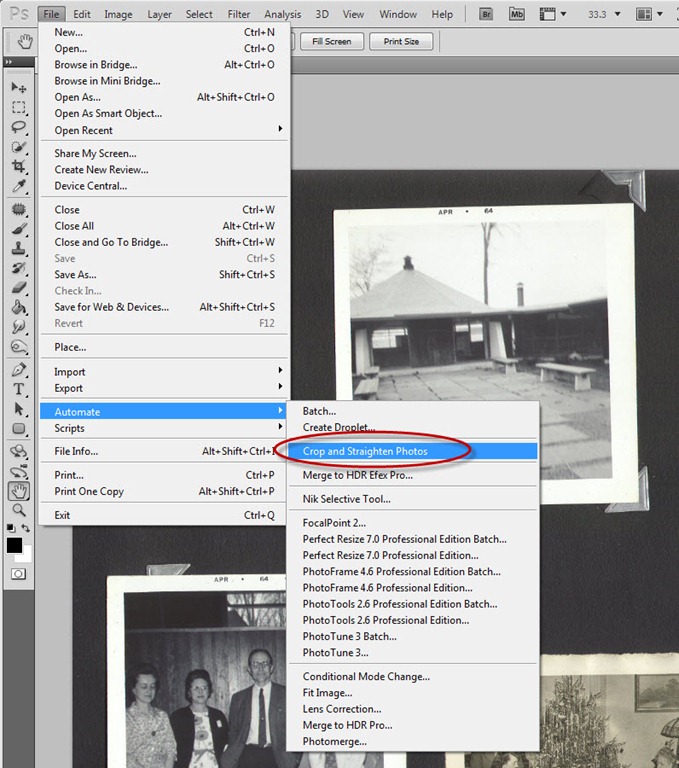
Task: Choose Merge to HDR Pro...
Action: tap(412, 725)
